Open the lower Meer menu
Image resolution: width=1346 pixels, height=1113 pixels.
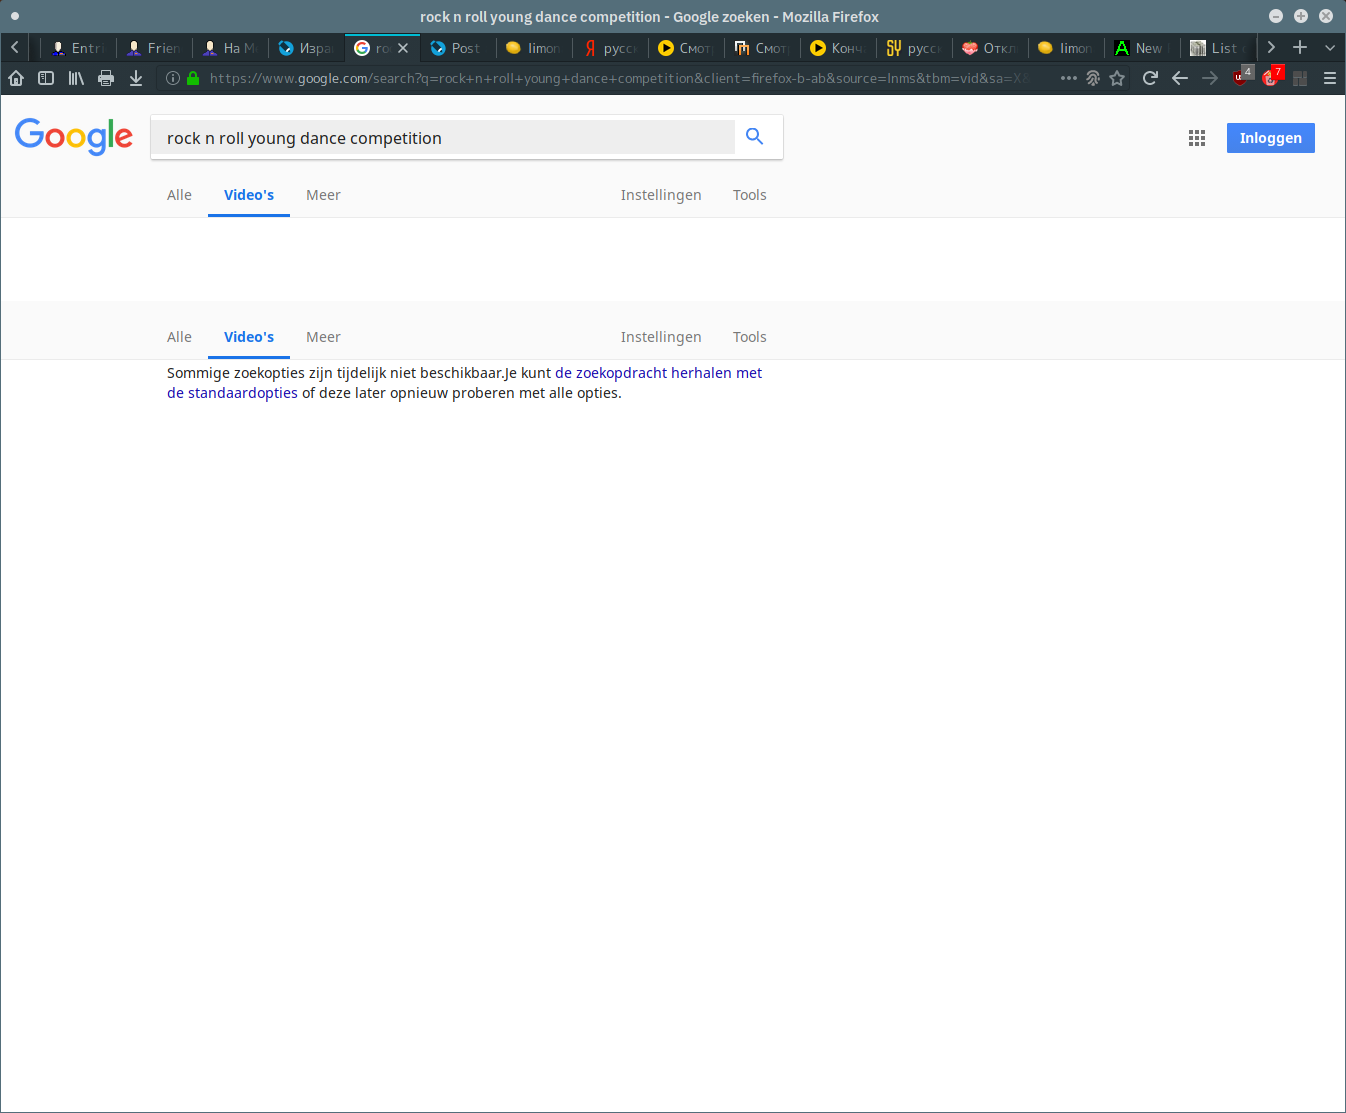pos(323,337)
